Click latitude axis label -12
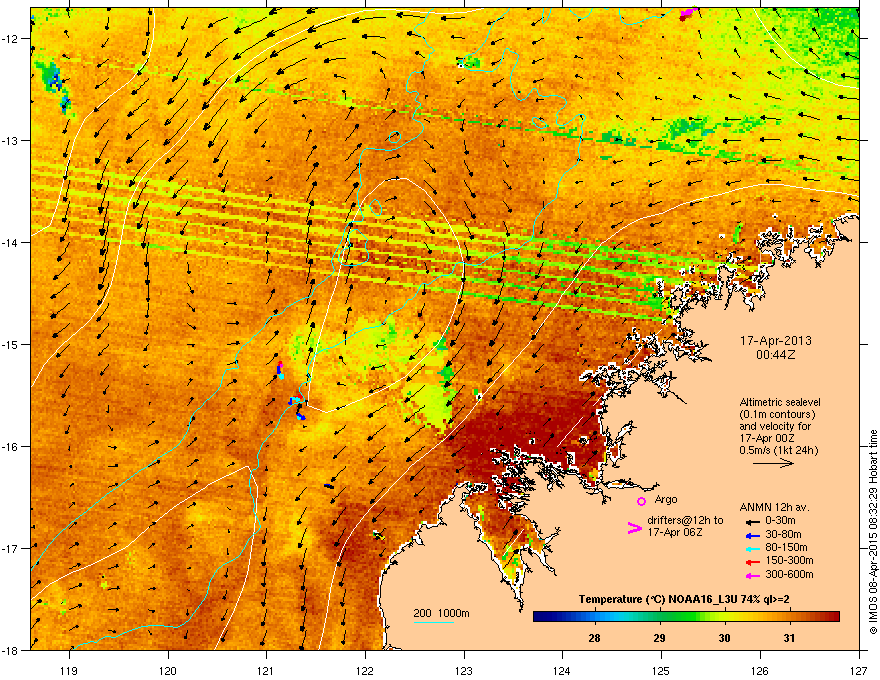880x680 pixels. click(x=10, y=39)
